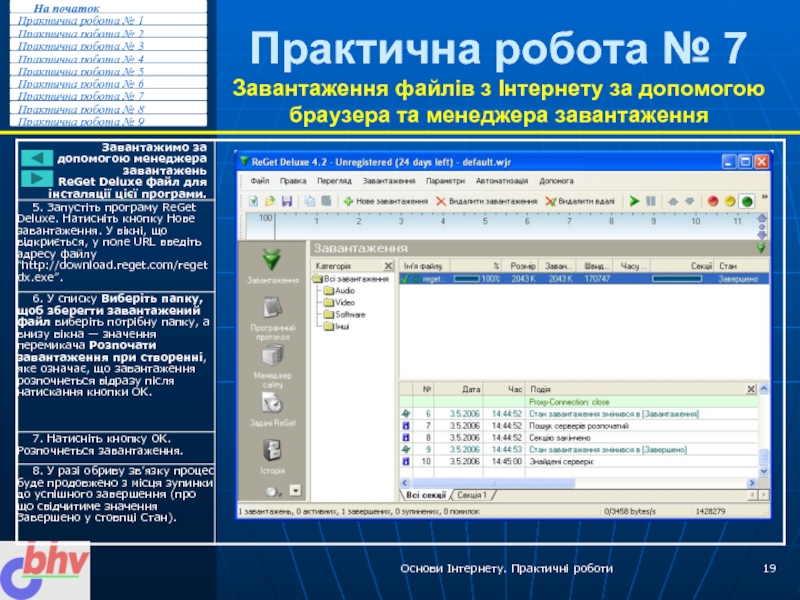Open the Допомога menu
The image size is (800, 600).
(556, 181)
